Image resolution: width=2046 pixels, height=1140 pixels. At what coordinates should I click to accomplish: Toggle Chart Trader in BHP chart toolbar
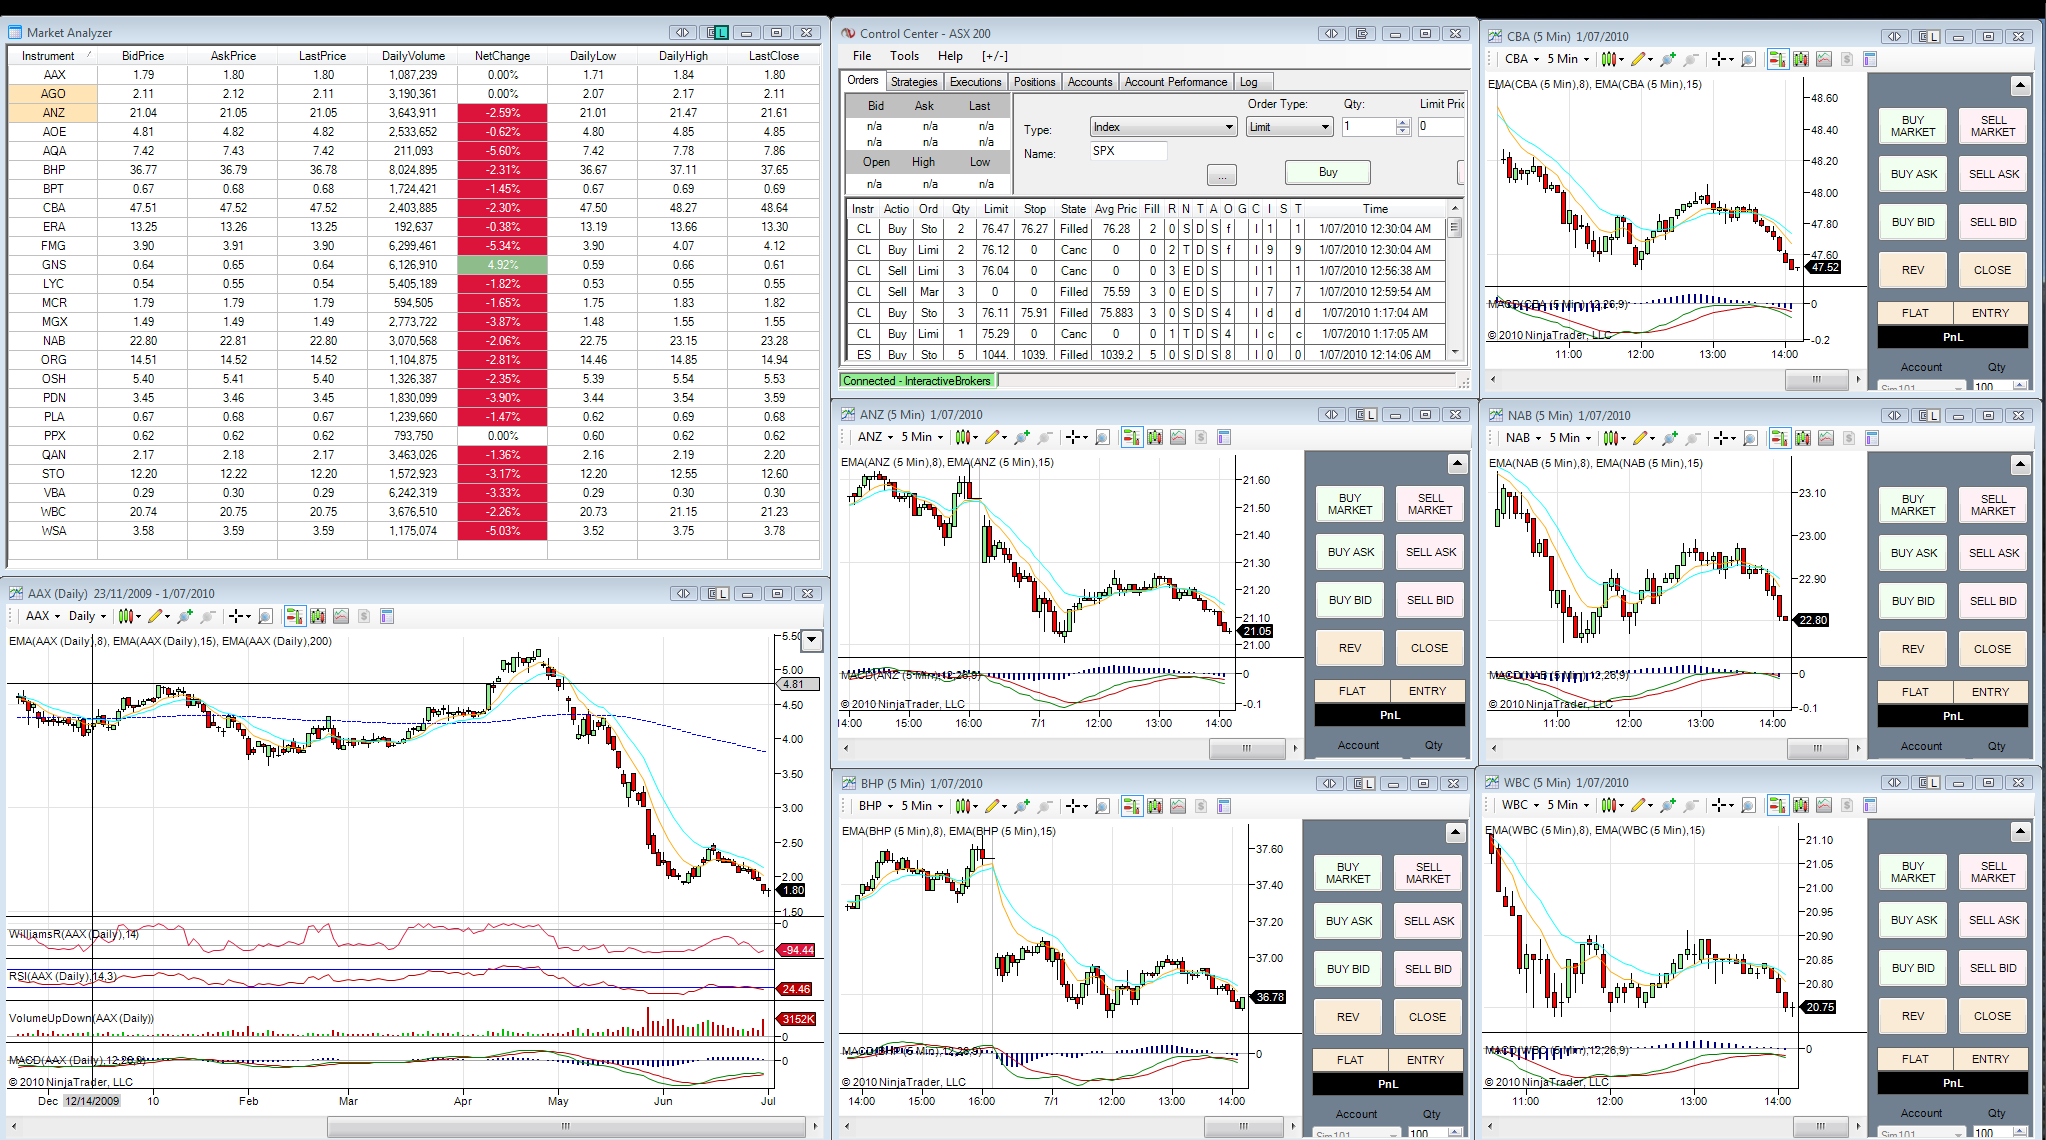click(x=1131, y=806)
